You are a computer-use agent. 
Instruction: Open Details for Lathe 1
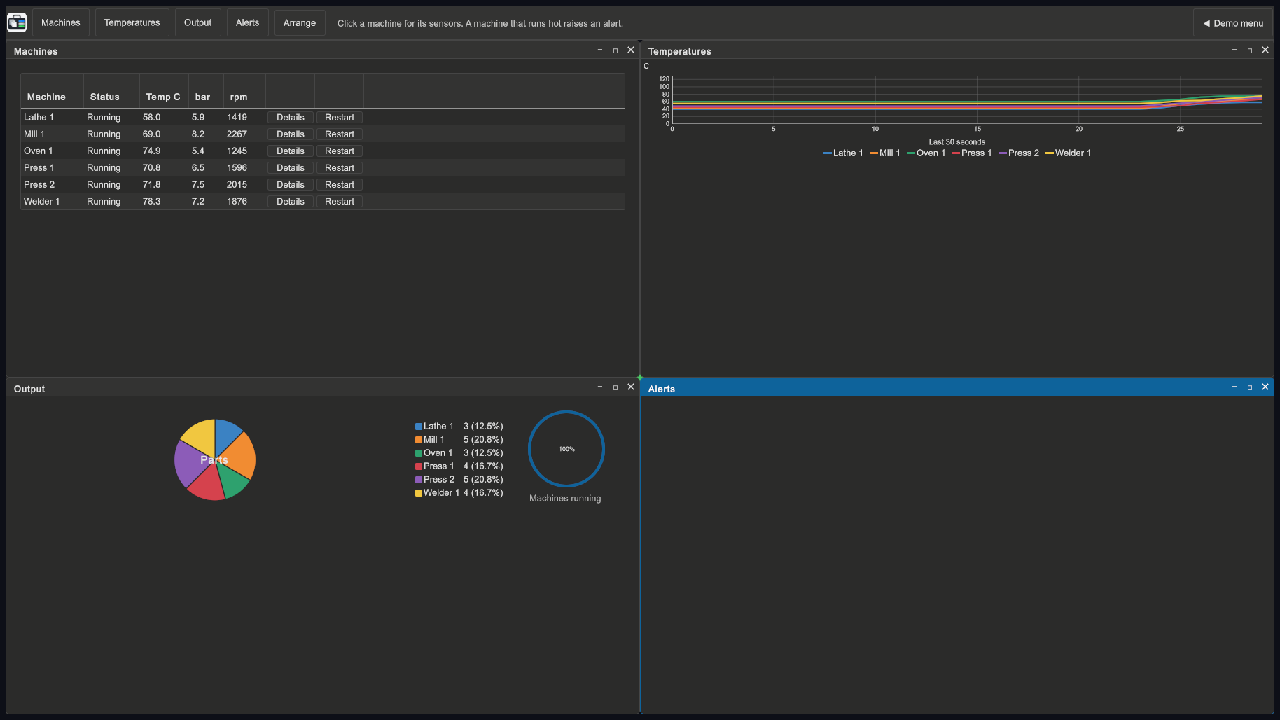coord(290,117)
